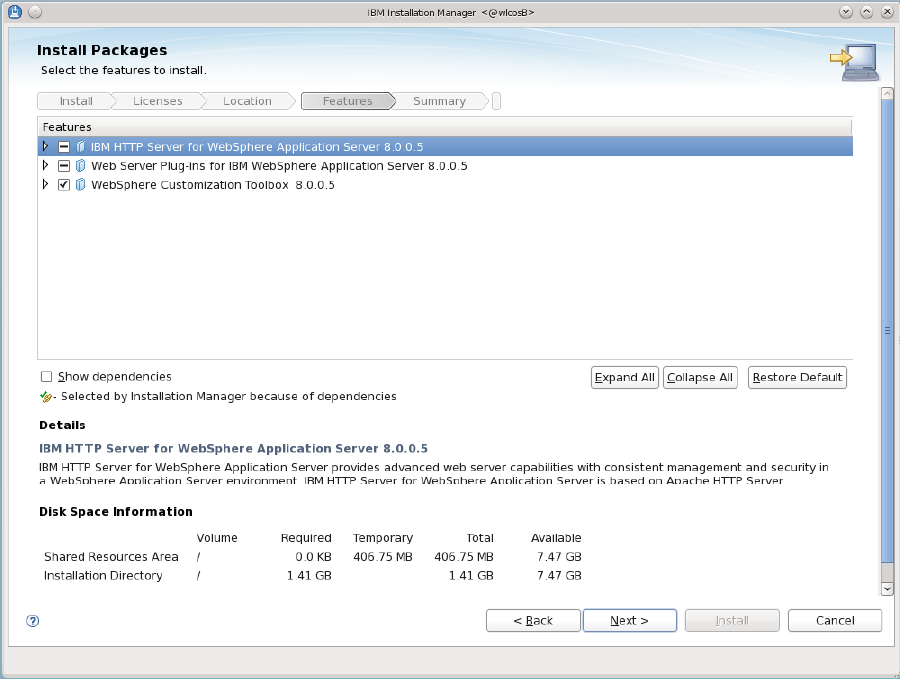This screenshot has height=679, width=900.
Task: Minimize the Installation Manager window
Action: pyautogui.click(x=845, y=12)
